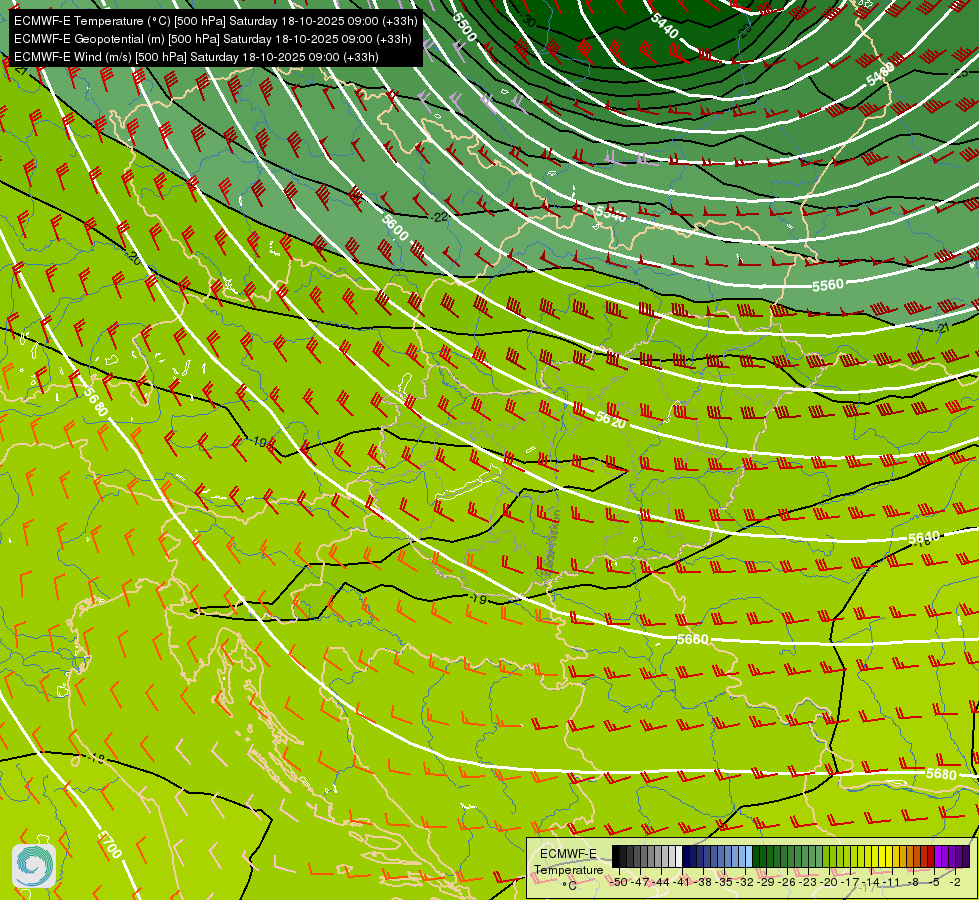Select the ECMWF-E Geopotential 500 hPa title line

[212, 39]
